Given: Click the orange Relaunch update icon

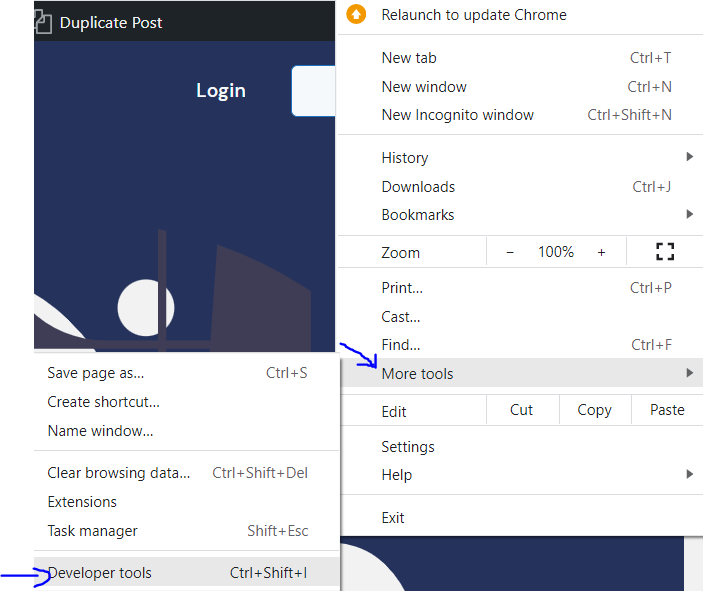Looking at the screenshot, I should [356, 14].
